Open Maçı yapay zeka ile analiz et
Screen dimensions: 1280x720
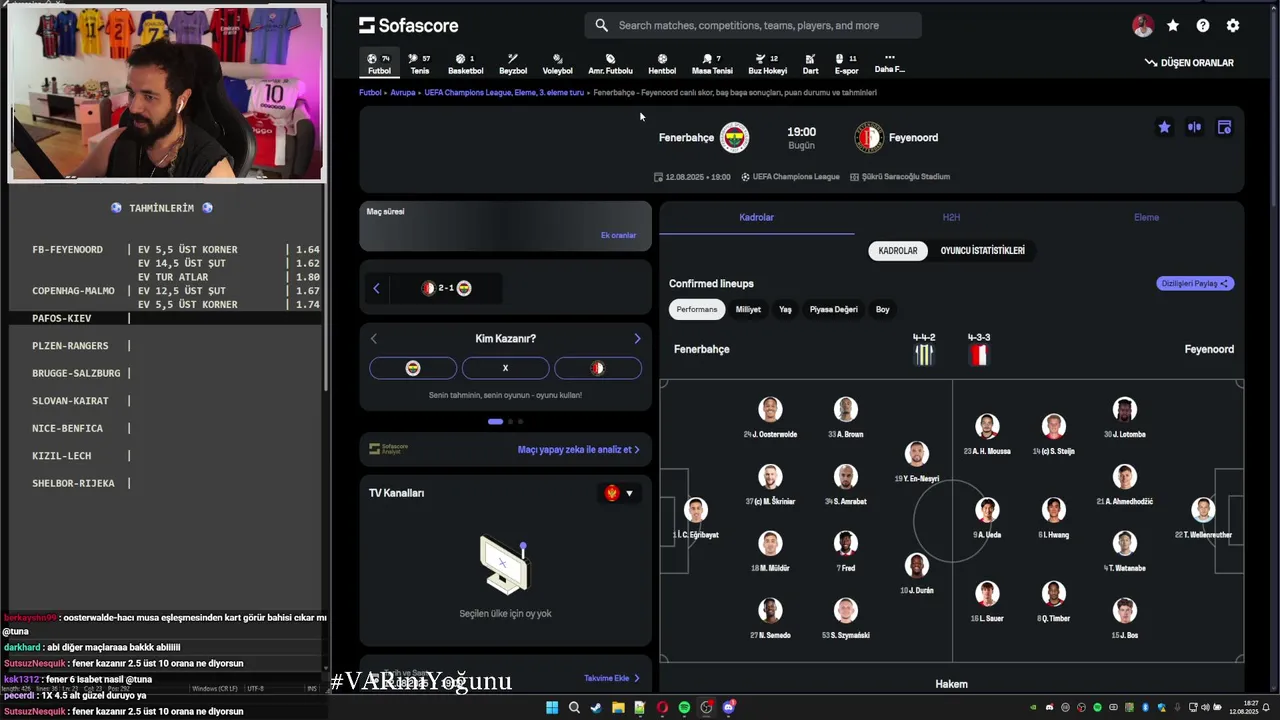[x=578, y=450]
